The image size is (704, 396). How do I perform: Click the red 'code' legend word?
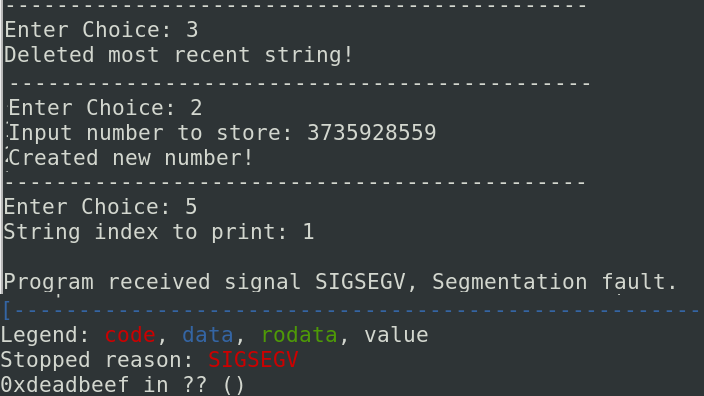[x=131, y=335]
